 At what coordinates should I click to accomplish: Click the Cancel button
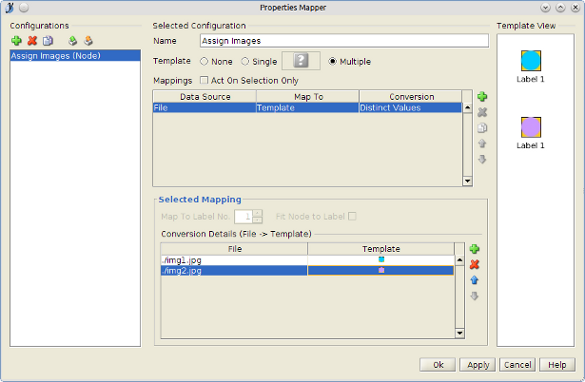517,364
